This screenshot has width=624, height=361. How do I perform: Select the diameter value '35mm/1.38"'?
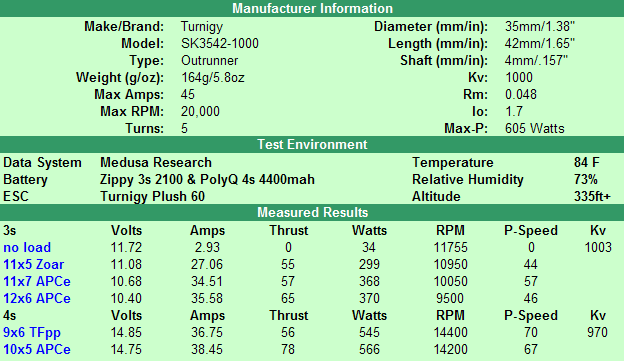point(540,27)
